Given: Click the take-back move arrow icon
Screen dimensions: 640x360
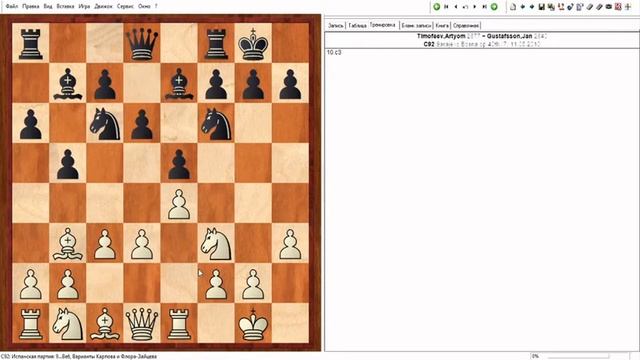Looking at the screenshot, I should click(465, 7).
